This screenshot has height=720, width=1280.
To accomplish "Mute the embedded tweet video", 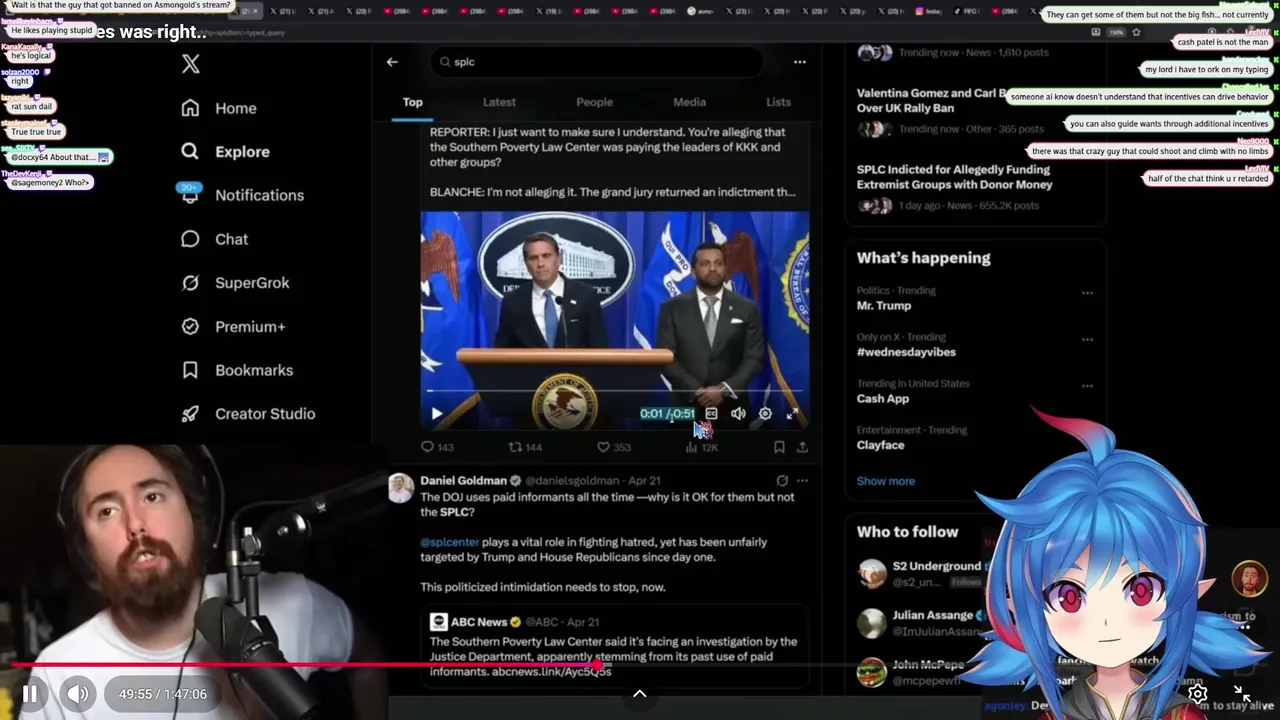I will [x=738, y=414].
